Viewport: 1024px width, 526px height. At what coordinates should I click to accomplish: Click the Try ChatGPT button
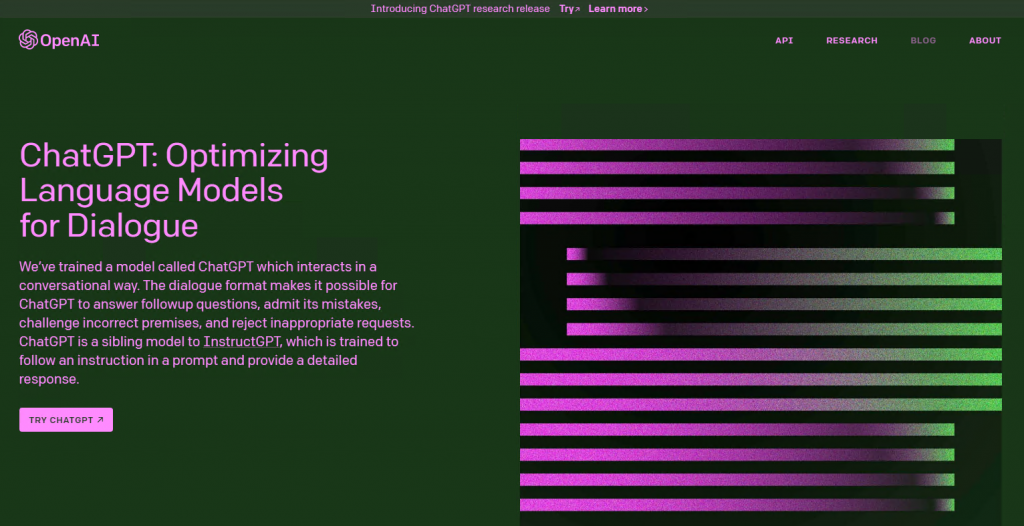click(66, 419)
